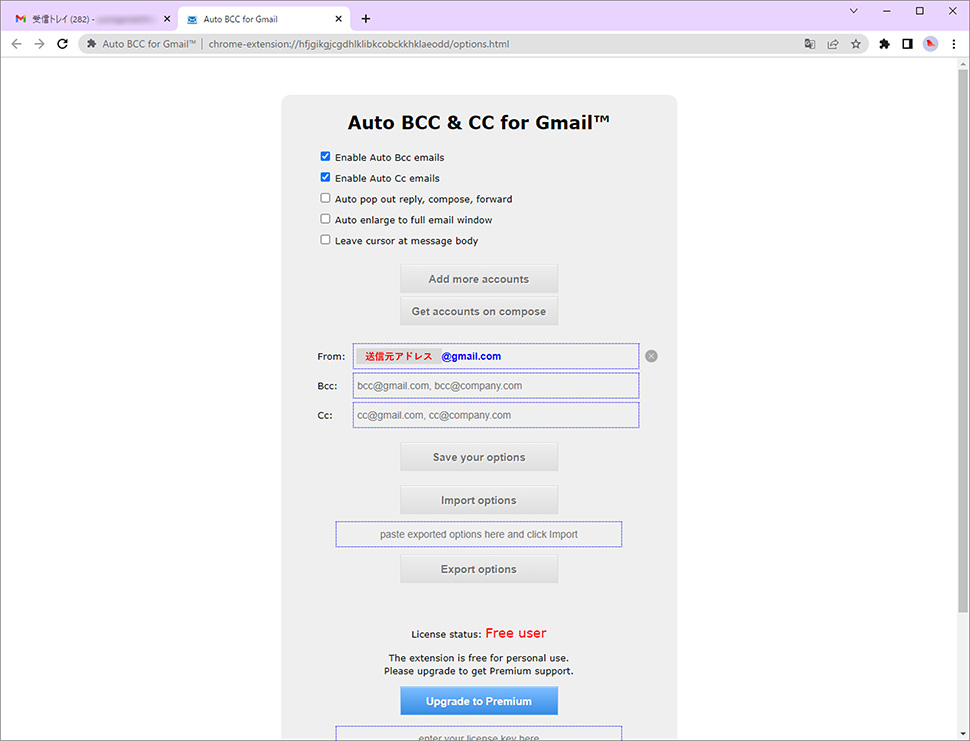This screenshot has height=741, width=970.
Task: Remove the From account with X icon
Action: coord(651,356)
